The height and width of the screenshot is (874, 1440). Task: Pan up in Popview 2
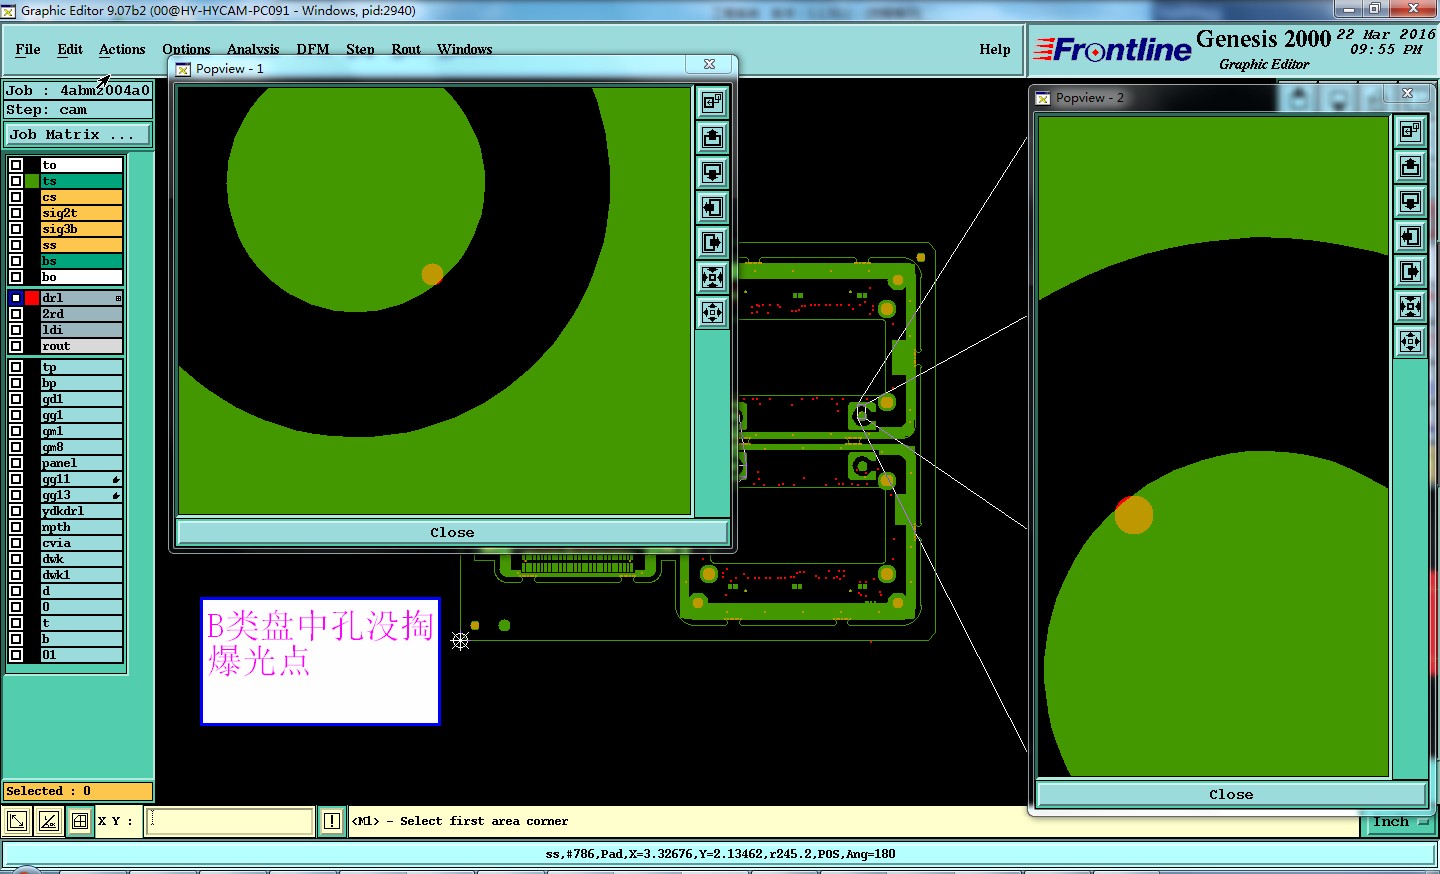coord(1410,166)
